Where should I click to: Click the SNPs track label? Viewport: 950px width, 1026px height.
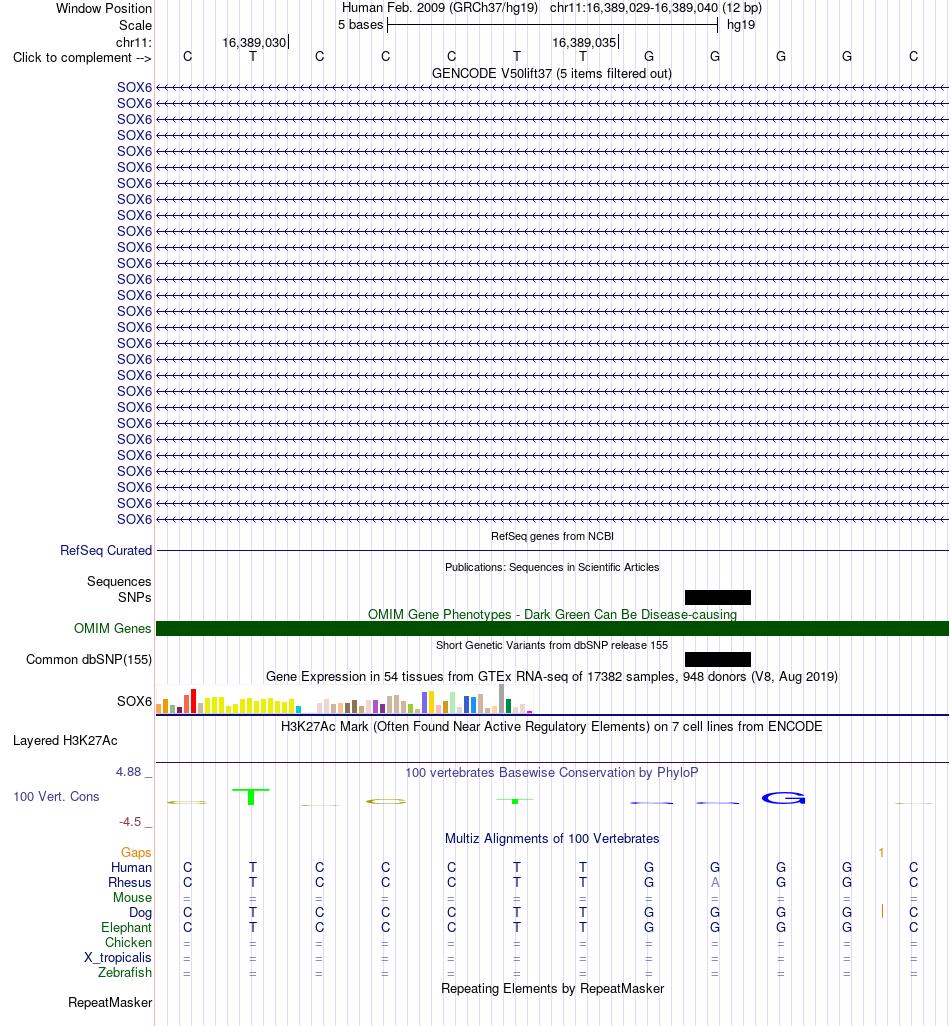(x=135, y=597)
